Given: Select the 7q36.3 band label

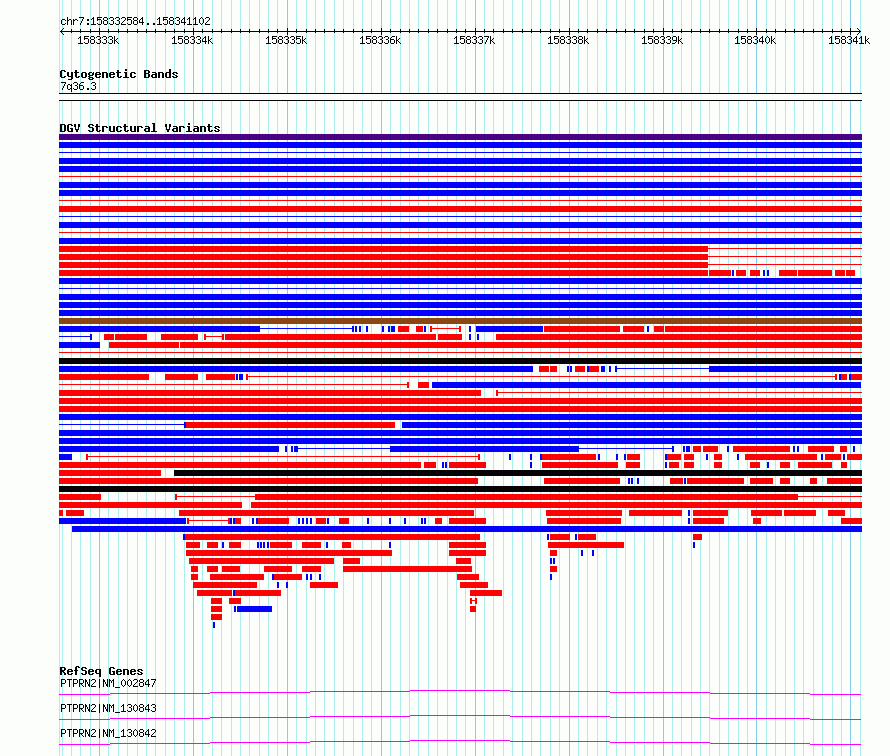Looking at the screenshot, I should coord(78,86).
